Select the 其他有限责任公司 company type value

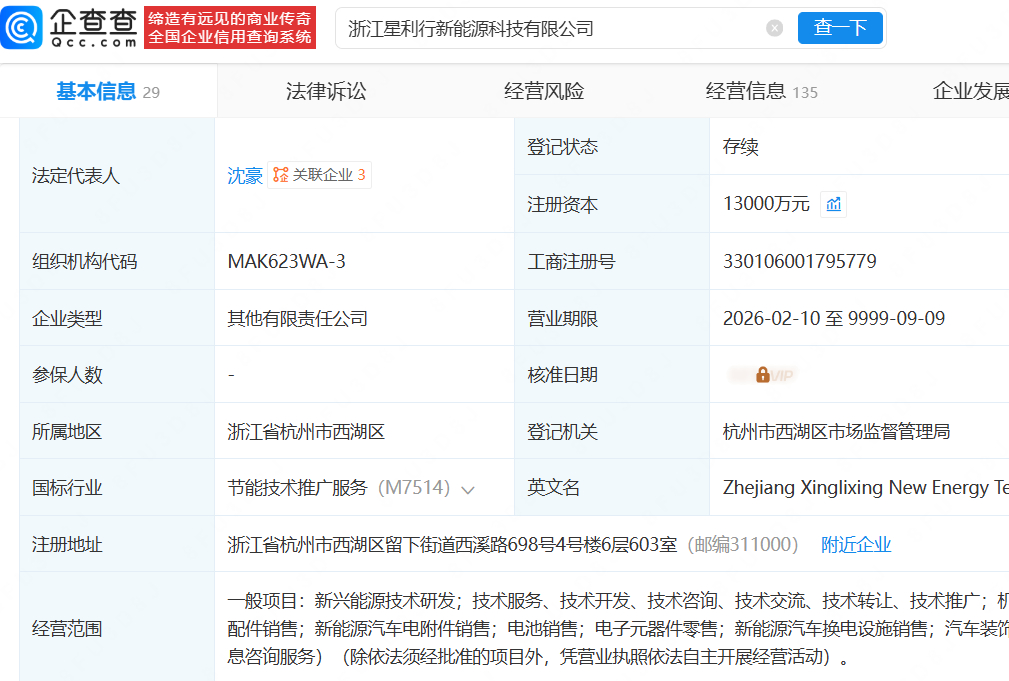pyautogui.click(x=297, y=318)
